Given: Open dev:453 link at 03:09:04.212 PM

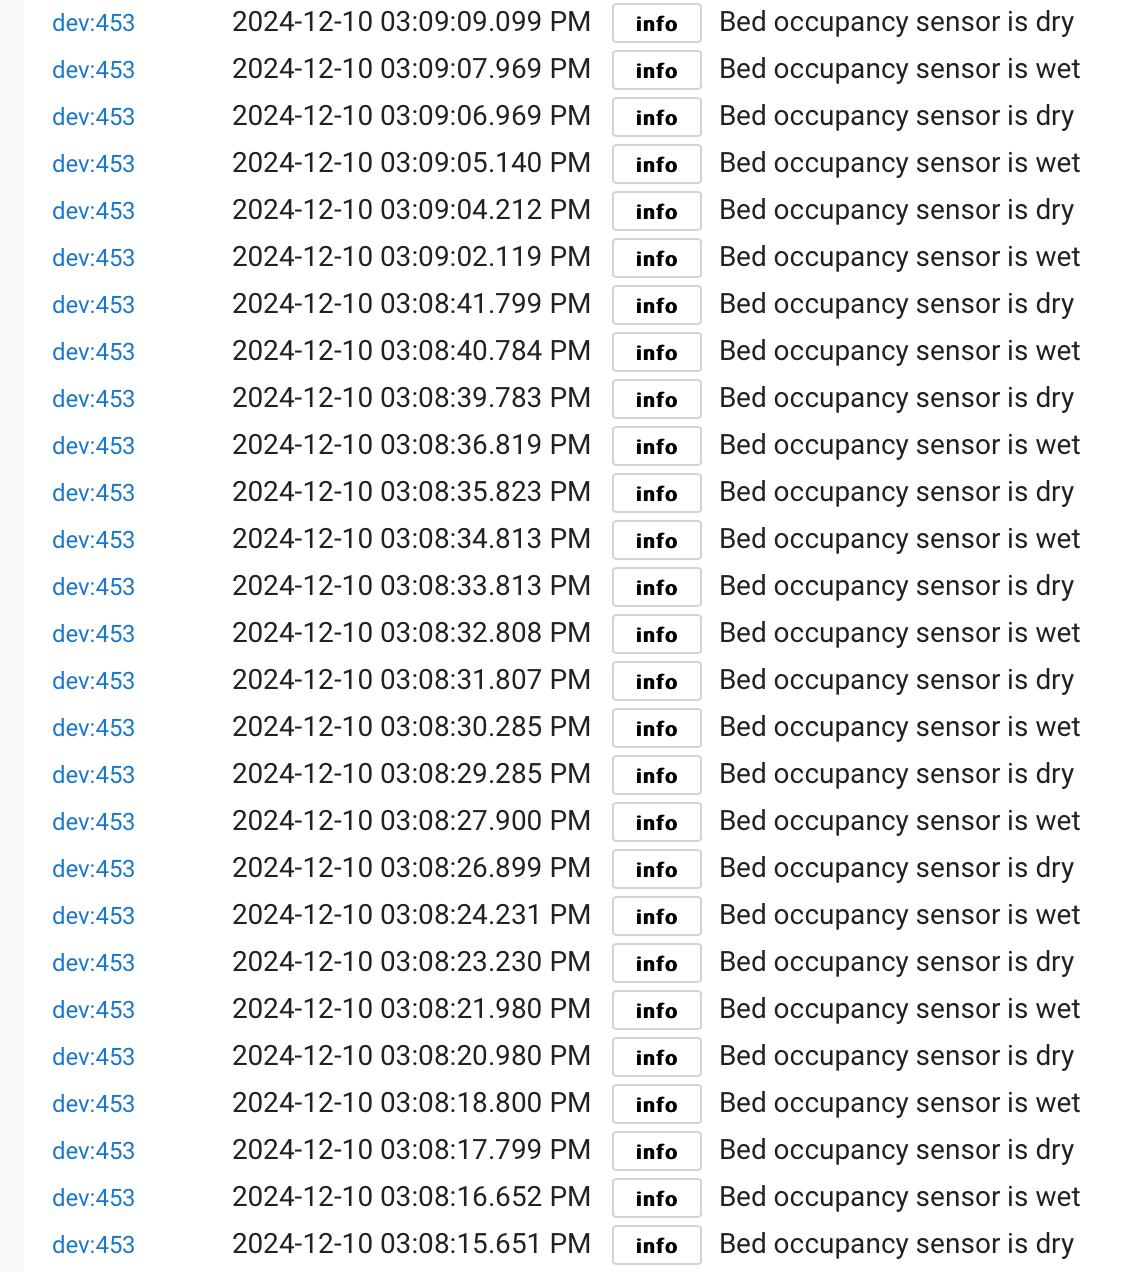Looking at the screenshot, I should pyautogui.click(x=93, y=211).
